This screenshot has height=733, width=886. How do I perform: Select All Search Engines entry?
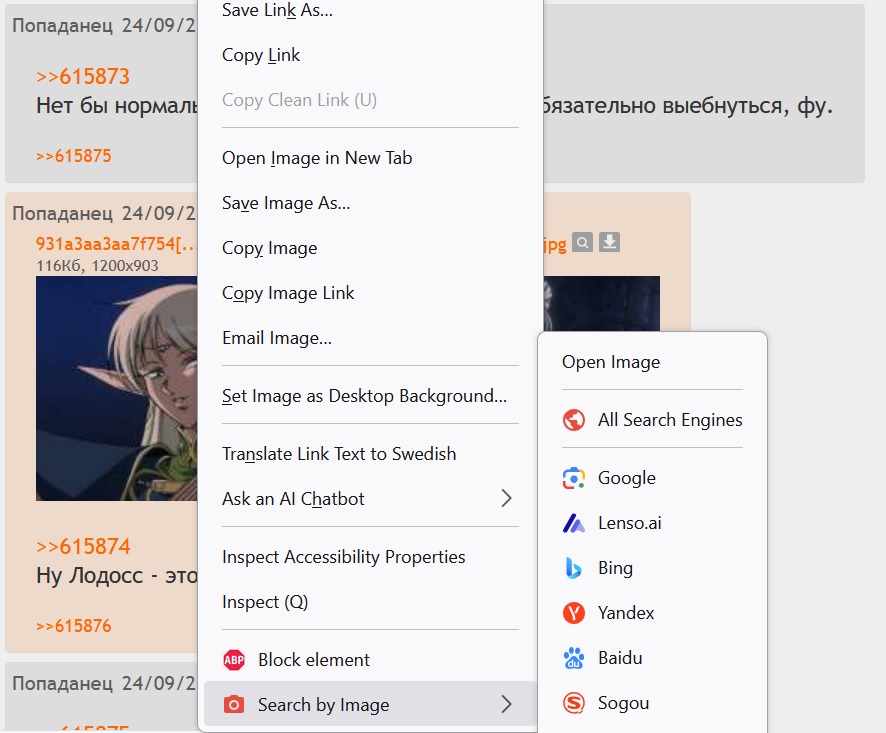tap(653, 420)
